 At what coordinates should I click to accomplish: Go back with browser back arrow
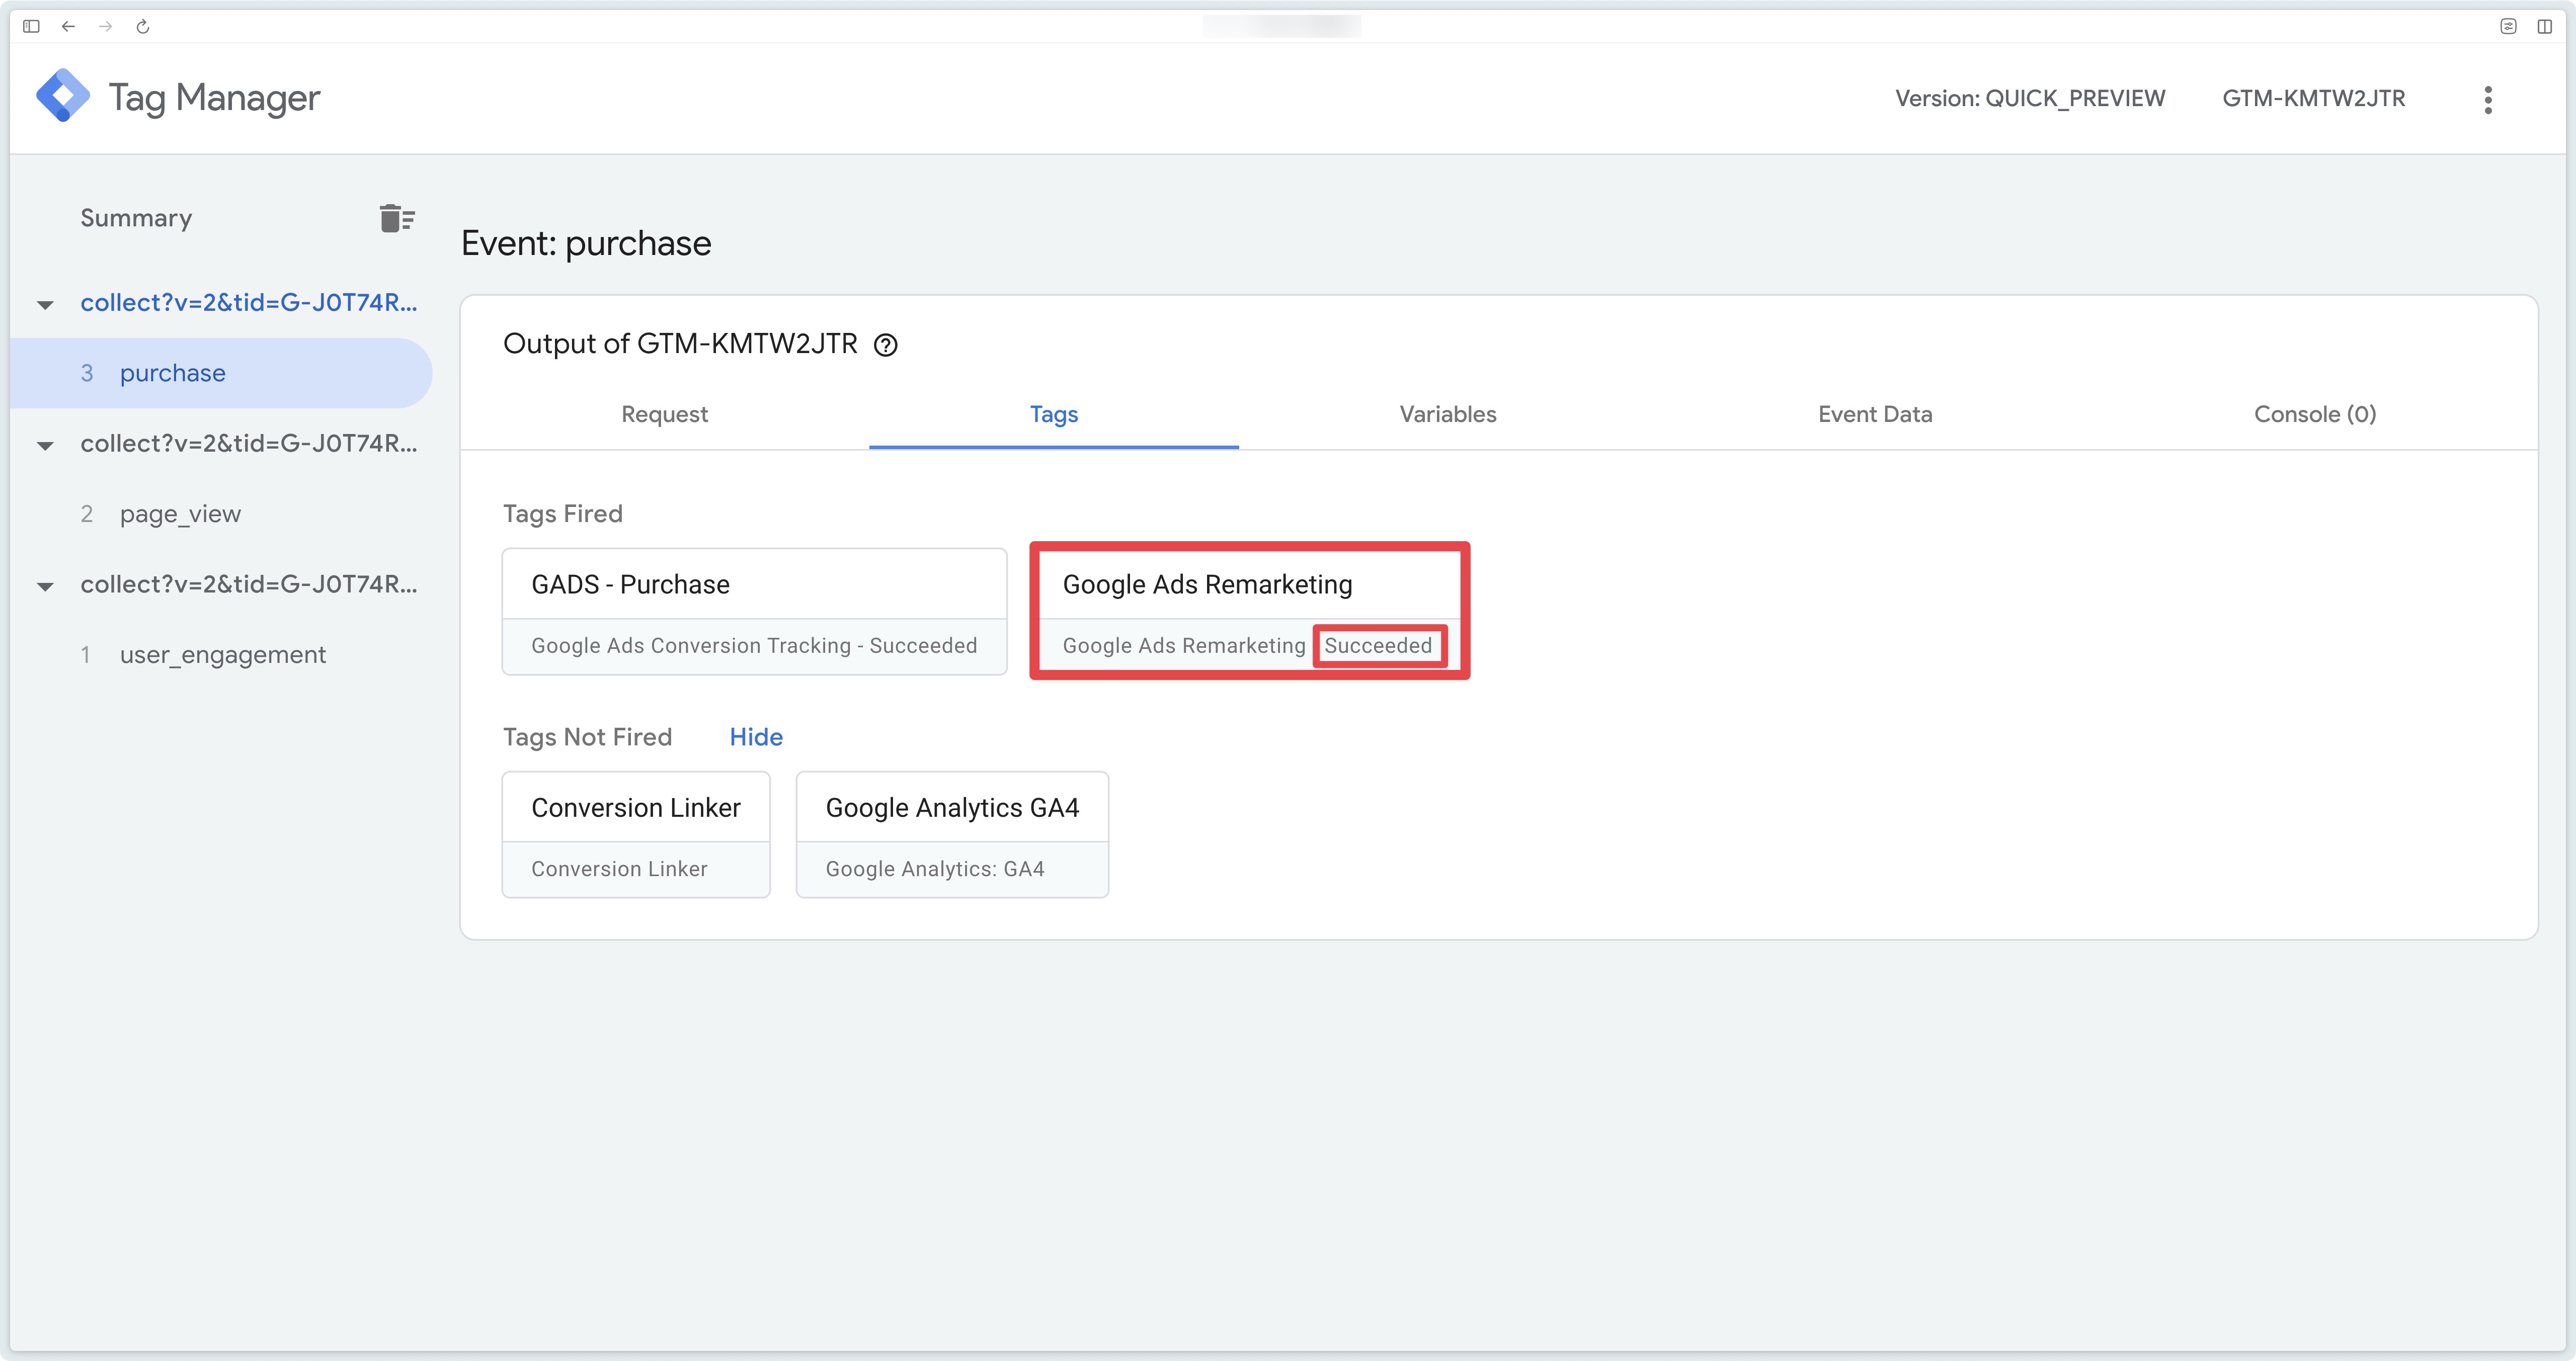[68, 26]
